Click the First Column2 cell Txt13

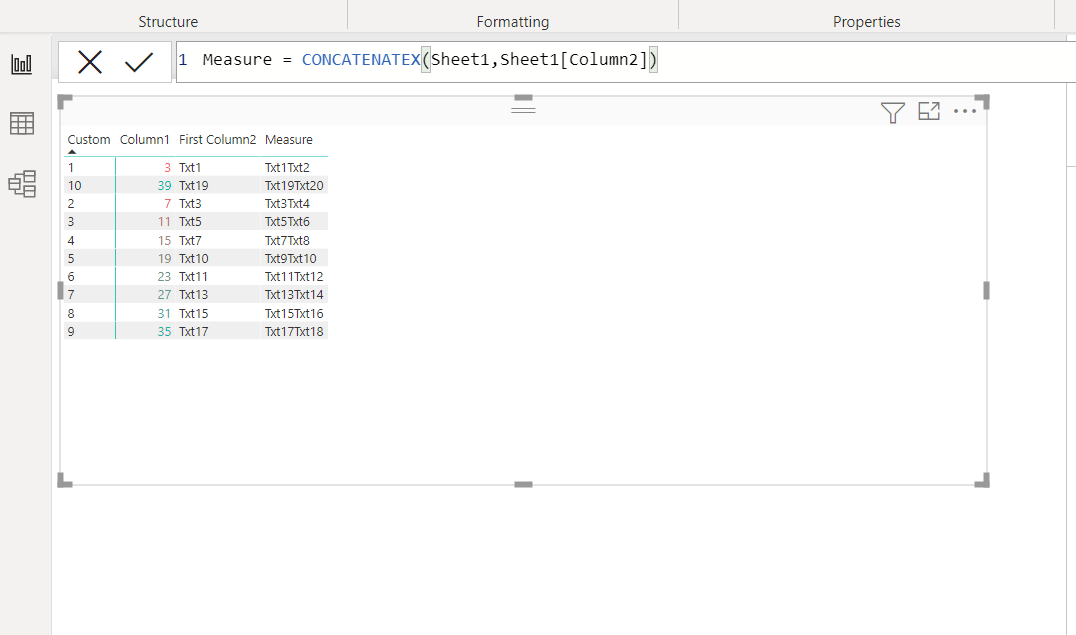point(194,295)
